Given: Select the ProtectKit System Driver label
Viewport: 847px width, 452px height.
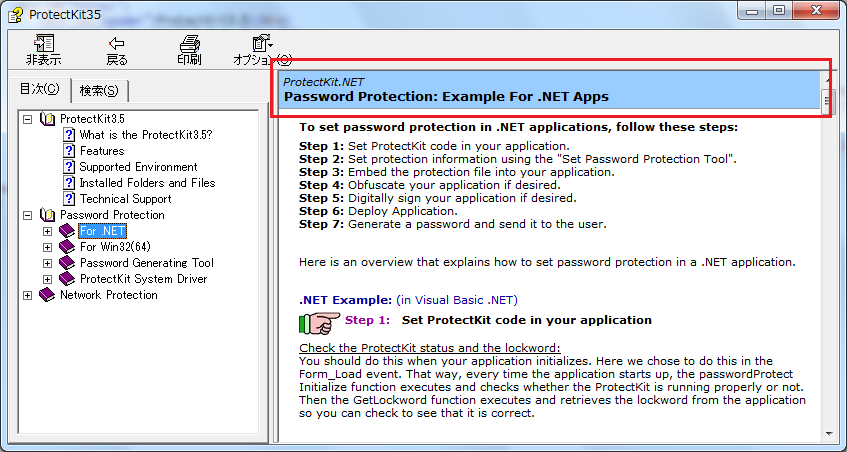Looking at the screenshot, I should pyautogui.click(x=143, y=279).
